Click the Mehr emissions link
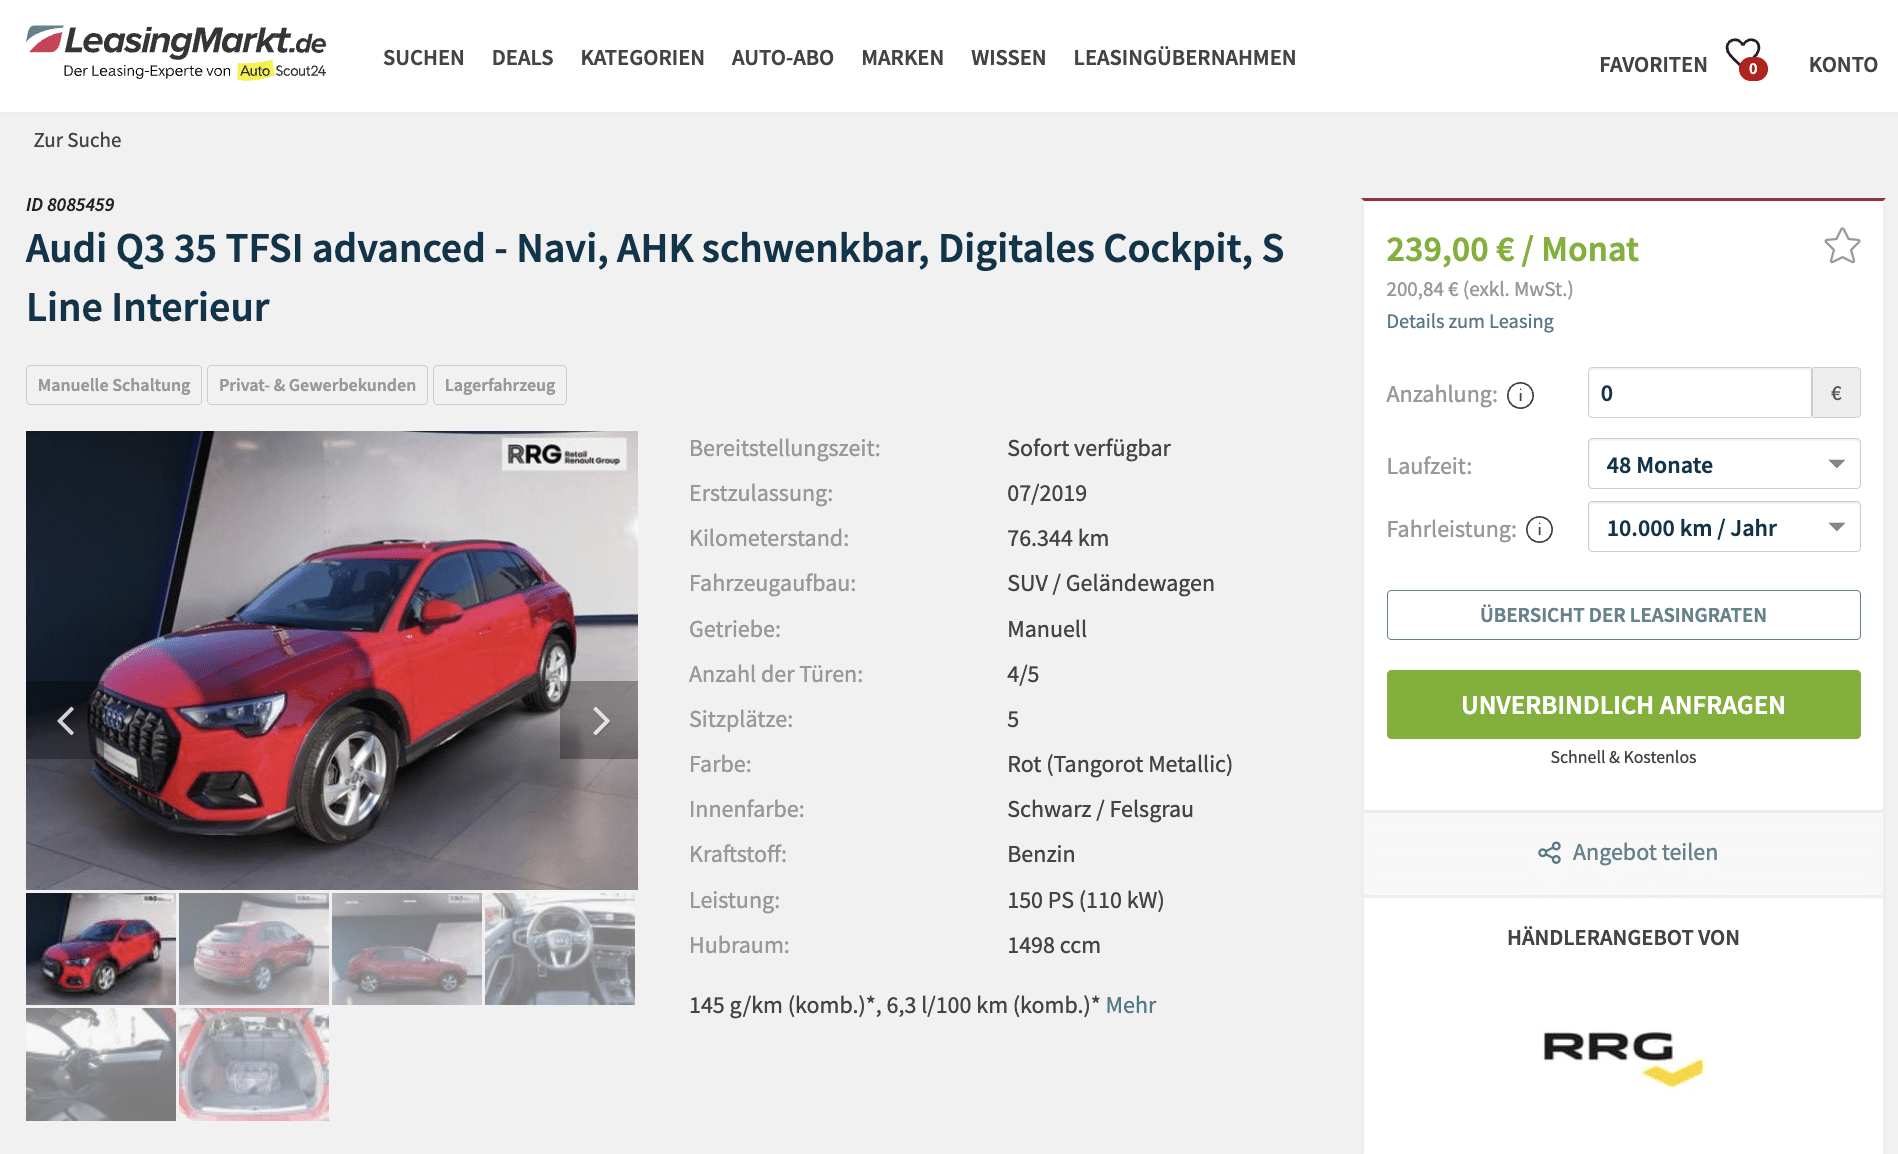 point(1130,1005)
